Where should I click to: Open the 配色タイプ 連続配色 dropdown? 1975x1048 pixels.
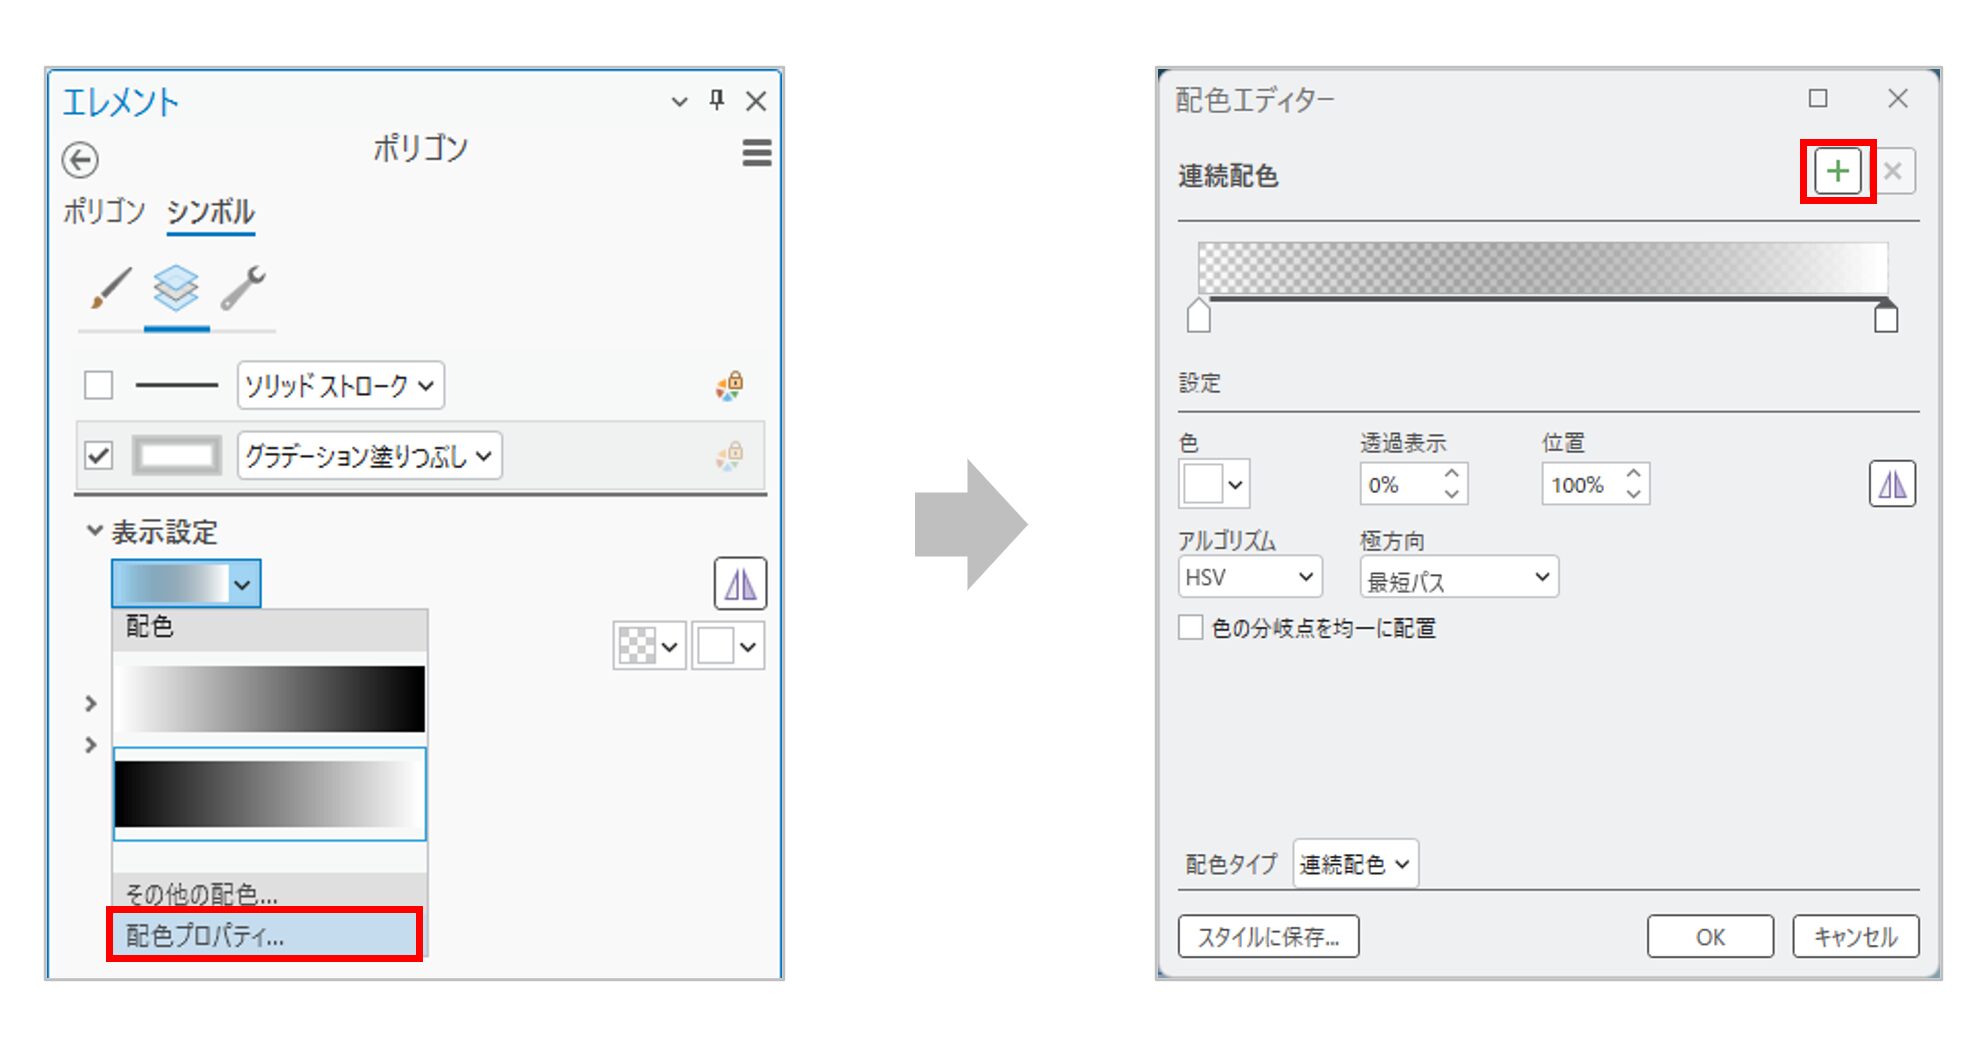coord(1355,864)
